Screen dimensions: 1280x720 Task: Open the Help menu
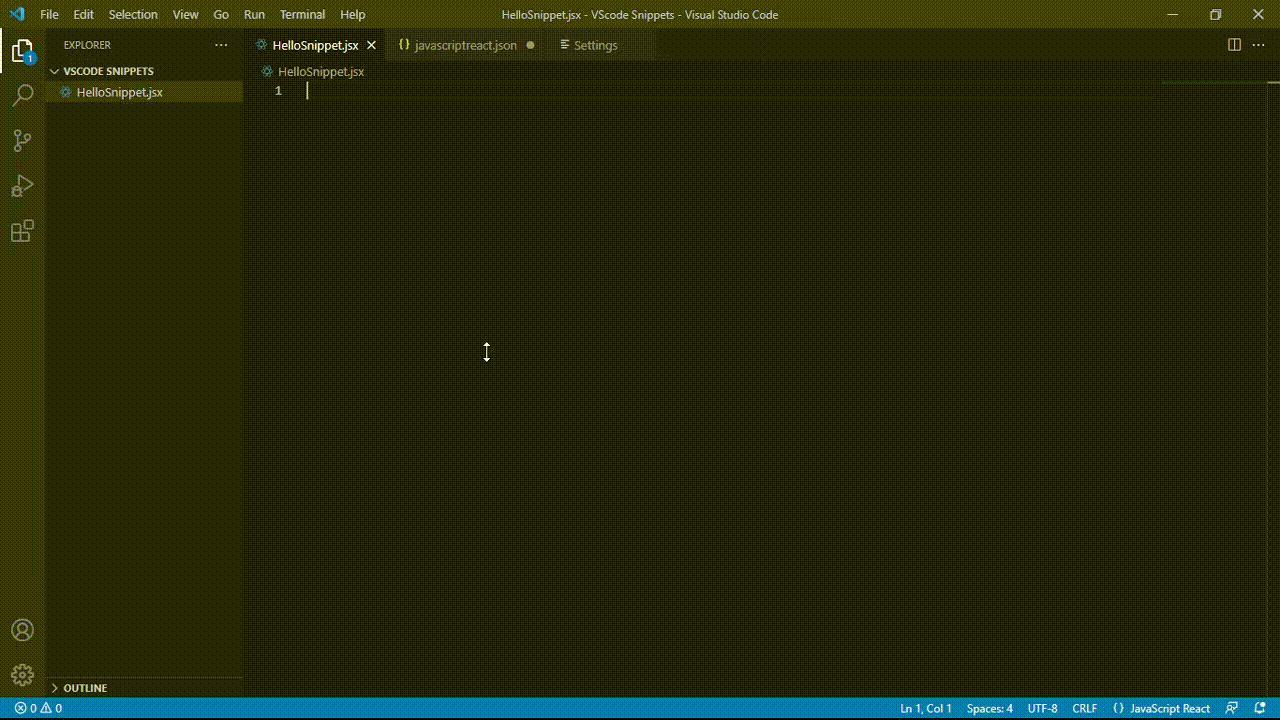click(352, 15)
